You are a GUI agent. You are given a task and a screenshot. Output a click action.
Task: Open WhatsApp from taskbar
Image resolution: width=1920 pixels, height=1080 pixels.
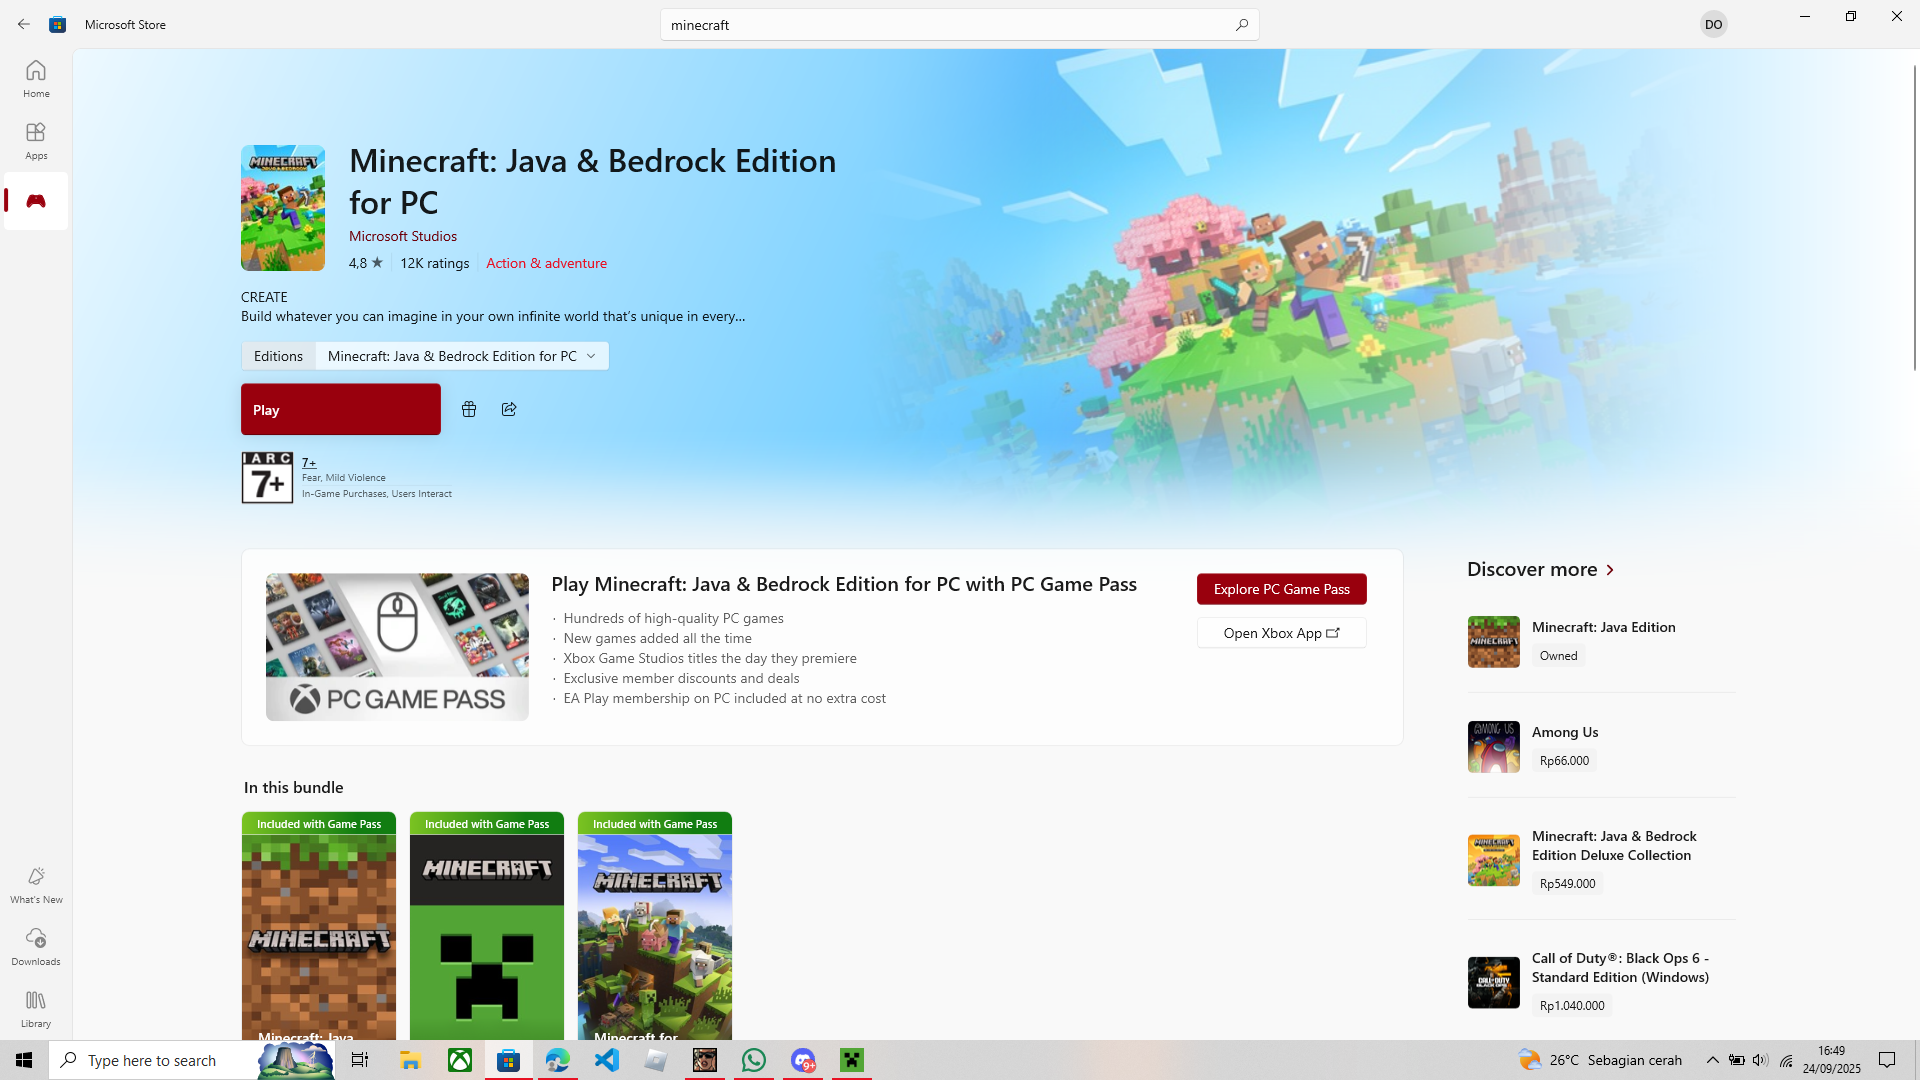(x=754, y=1060)
